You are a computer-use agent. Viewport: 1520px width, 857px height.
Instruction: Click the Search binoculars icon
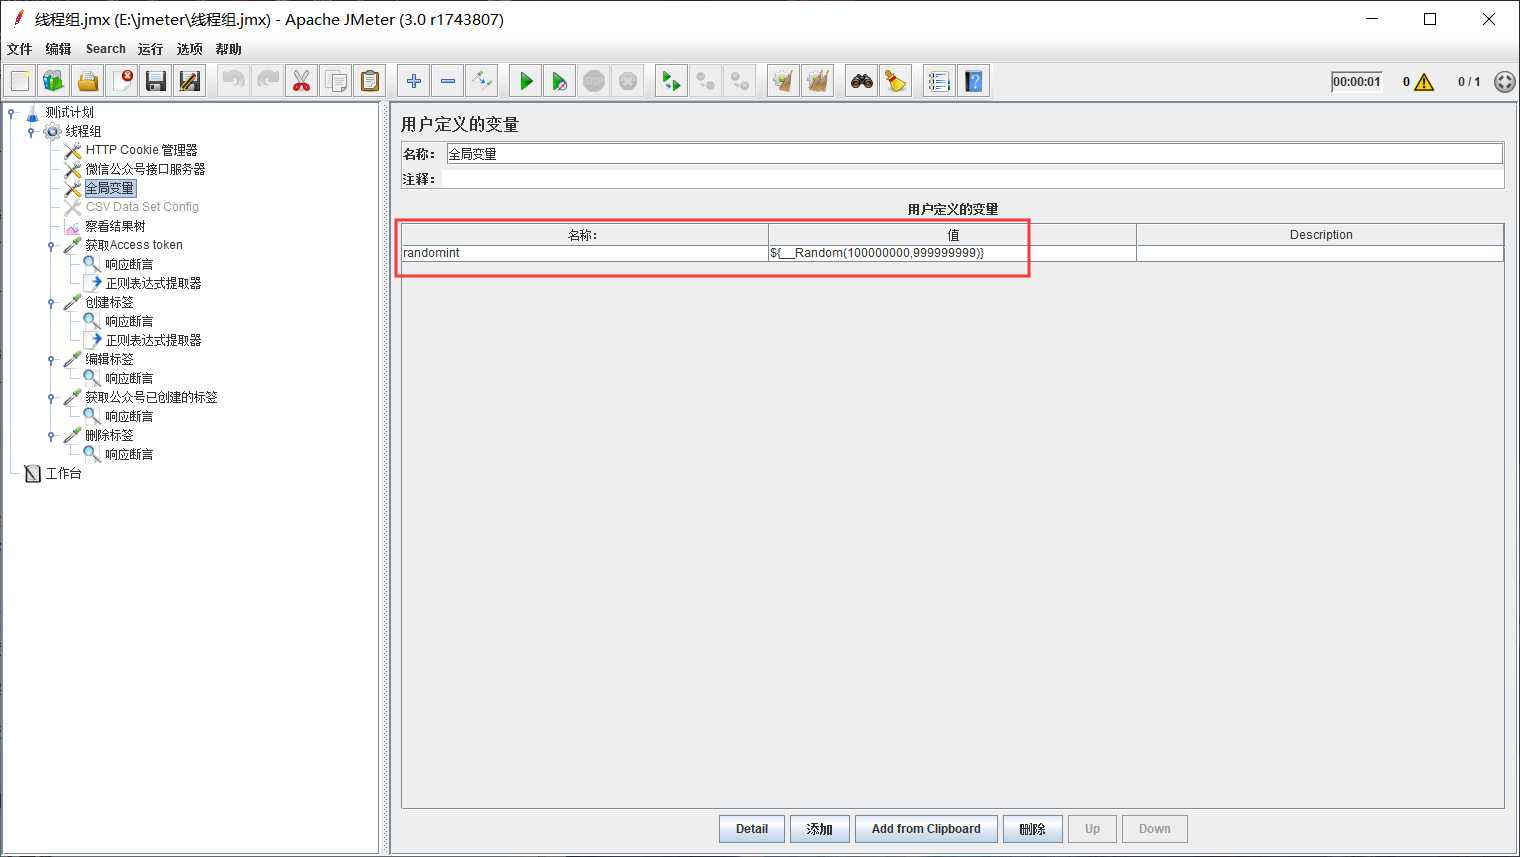(x=862, y=81)
